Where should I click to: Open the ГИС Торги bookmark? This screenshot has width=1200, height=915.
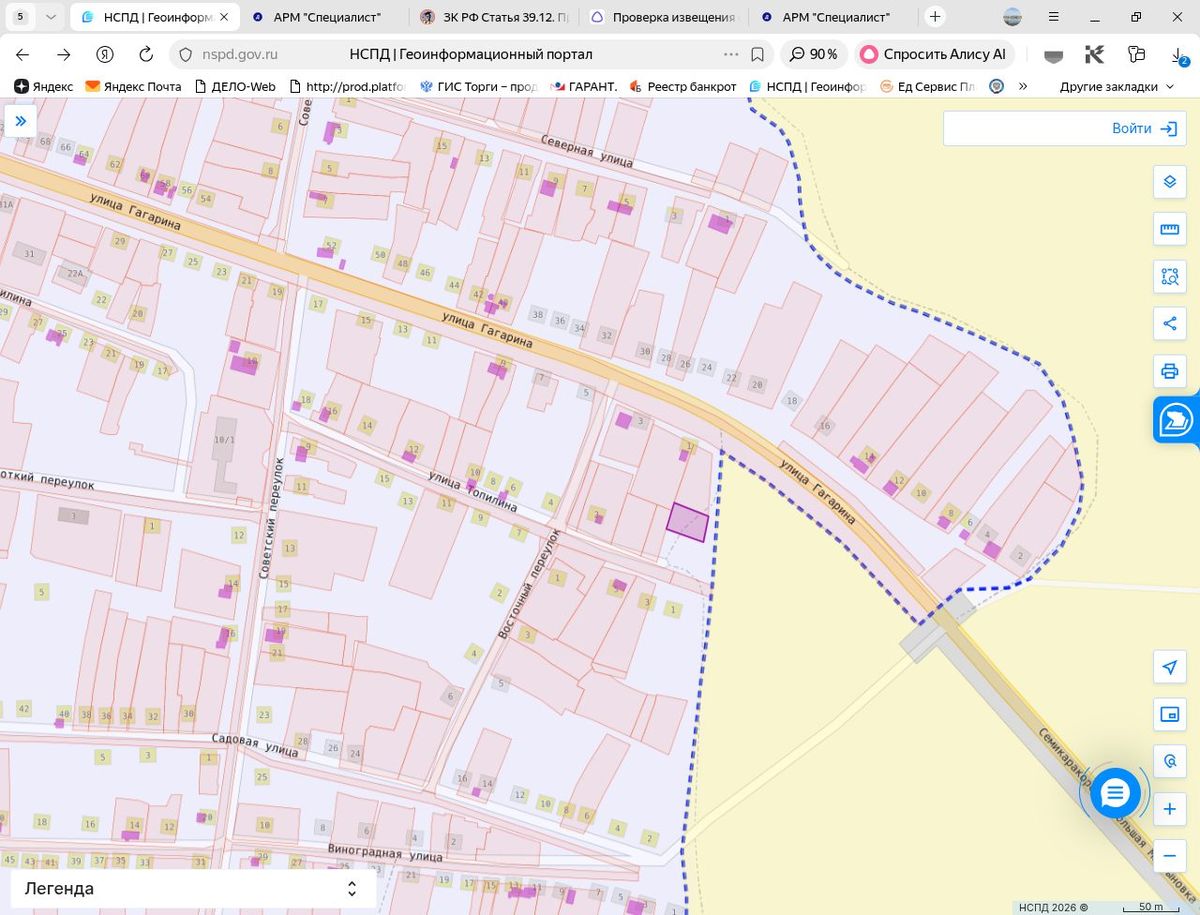click(478, 86)
